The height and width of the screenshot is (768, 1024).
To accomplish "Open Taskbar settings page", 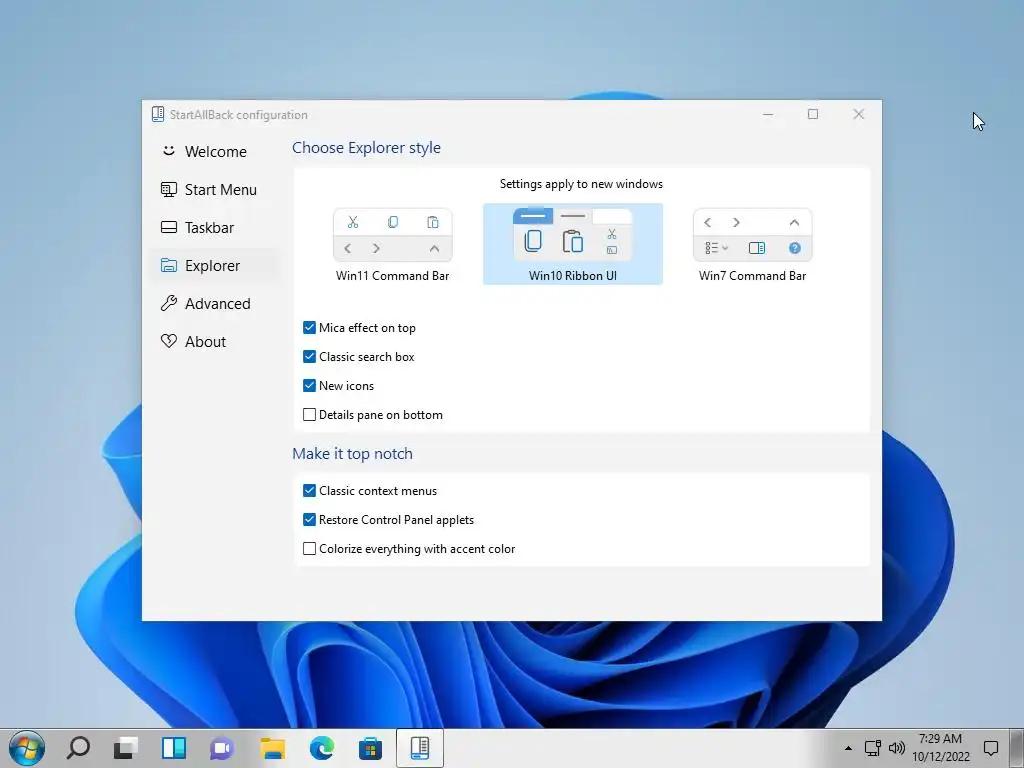I will coord(213,227).
